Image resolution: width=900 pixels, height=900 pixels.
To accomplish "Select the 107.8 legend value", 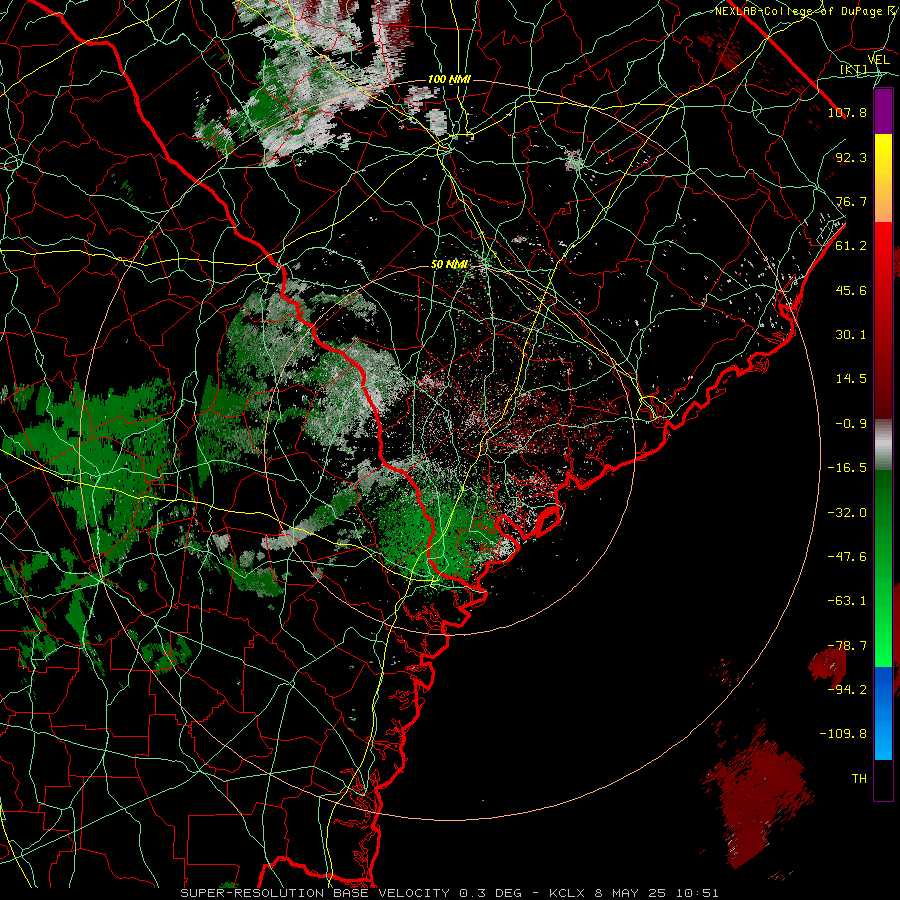I will [847, 112].
